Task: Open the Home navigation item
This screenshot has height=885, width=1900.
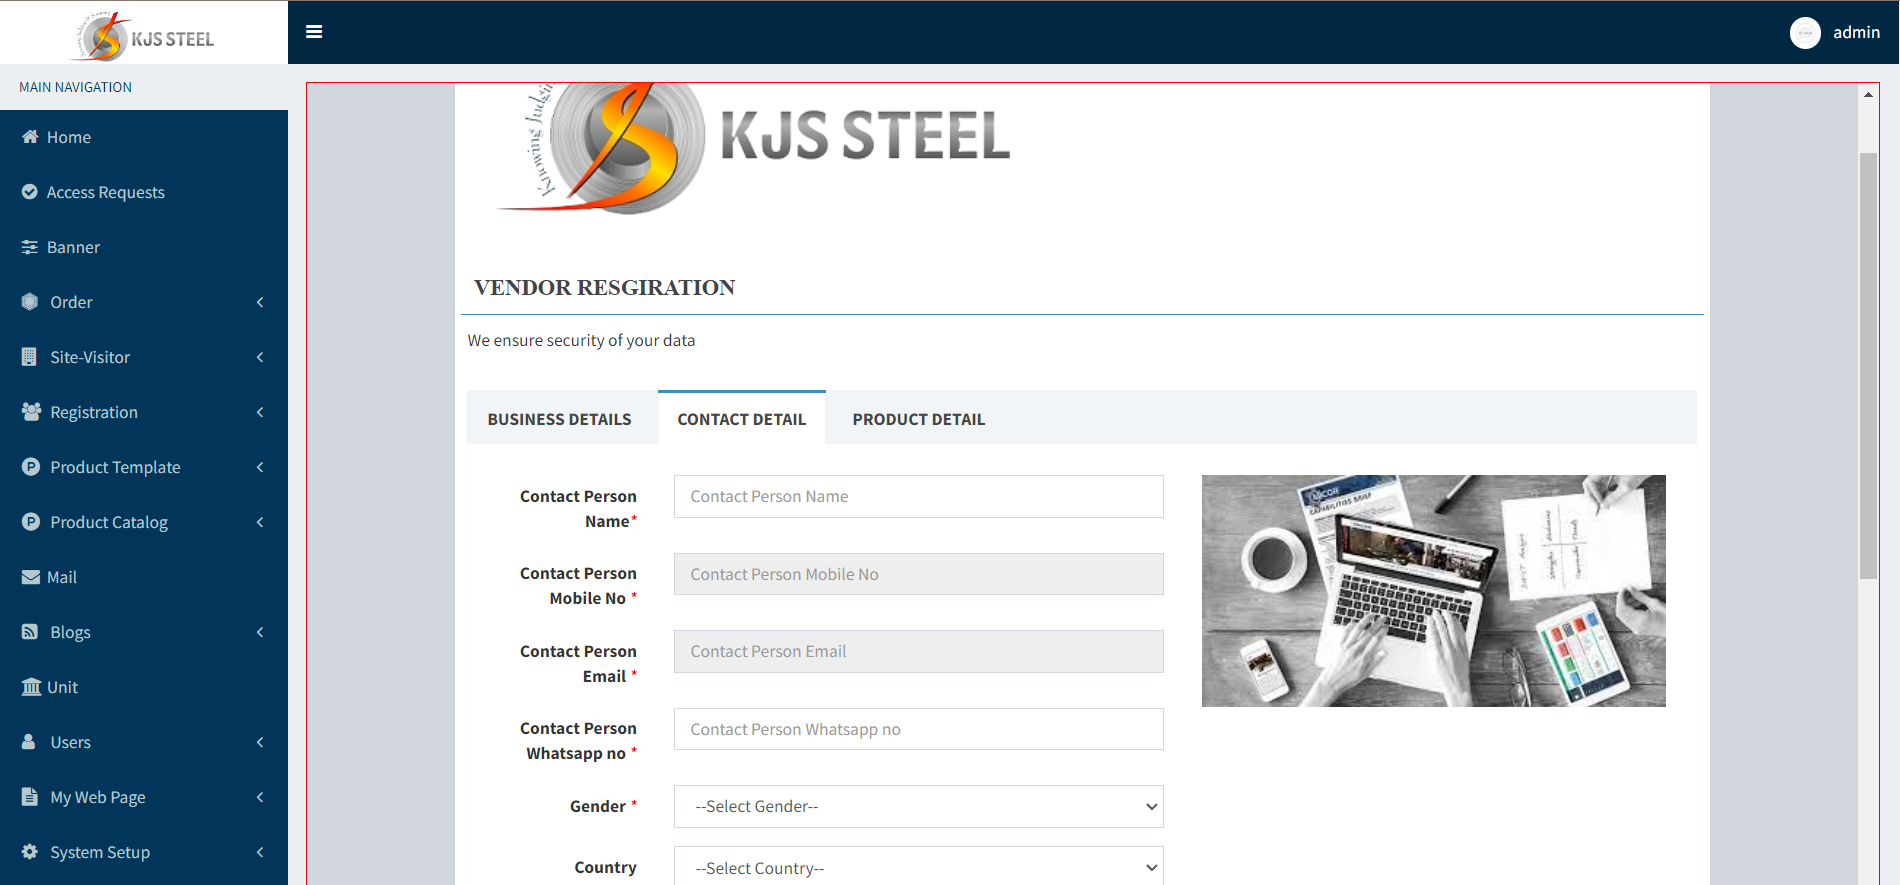Action: [x=144, y=137]
